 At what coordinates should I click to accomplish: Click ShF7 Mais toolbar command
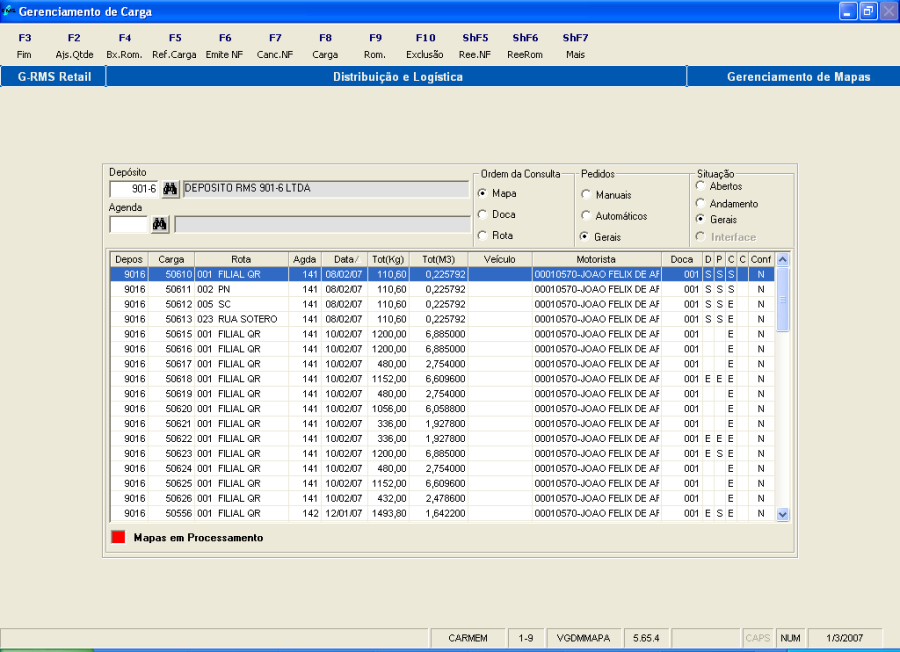pyautogui.click(x=575, y=46)
